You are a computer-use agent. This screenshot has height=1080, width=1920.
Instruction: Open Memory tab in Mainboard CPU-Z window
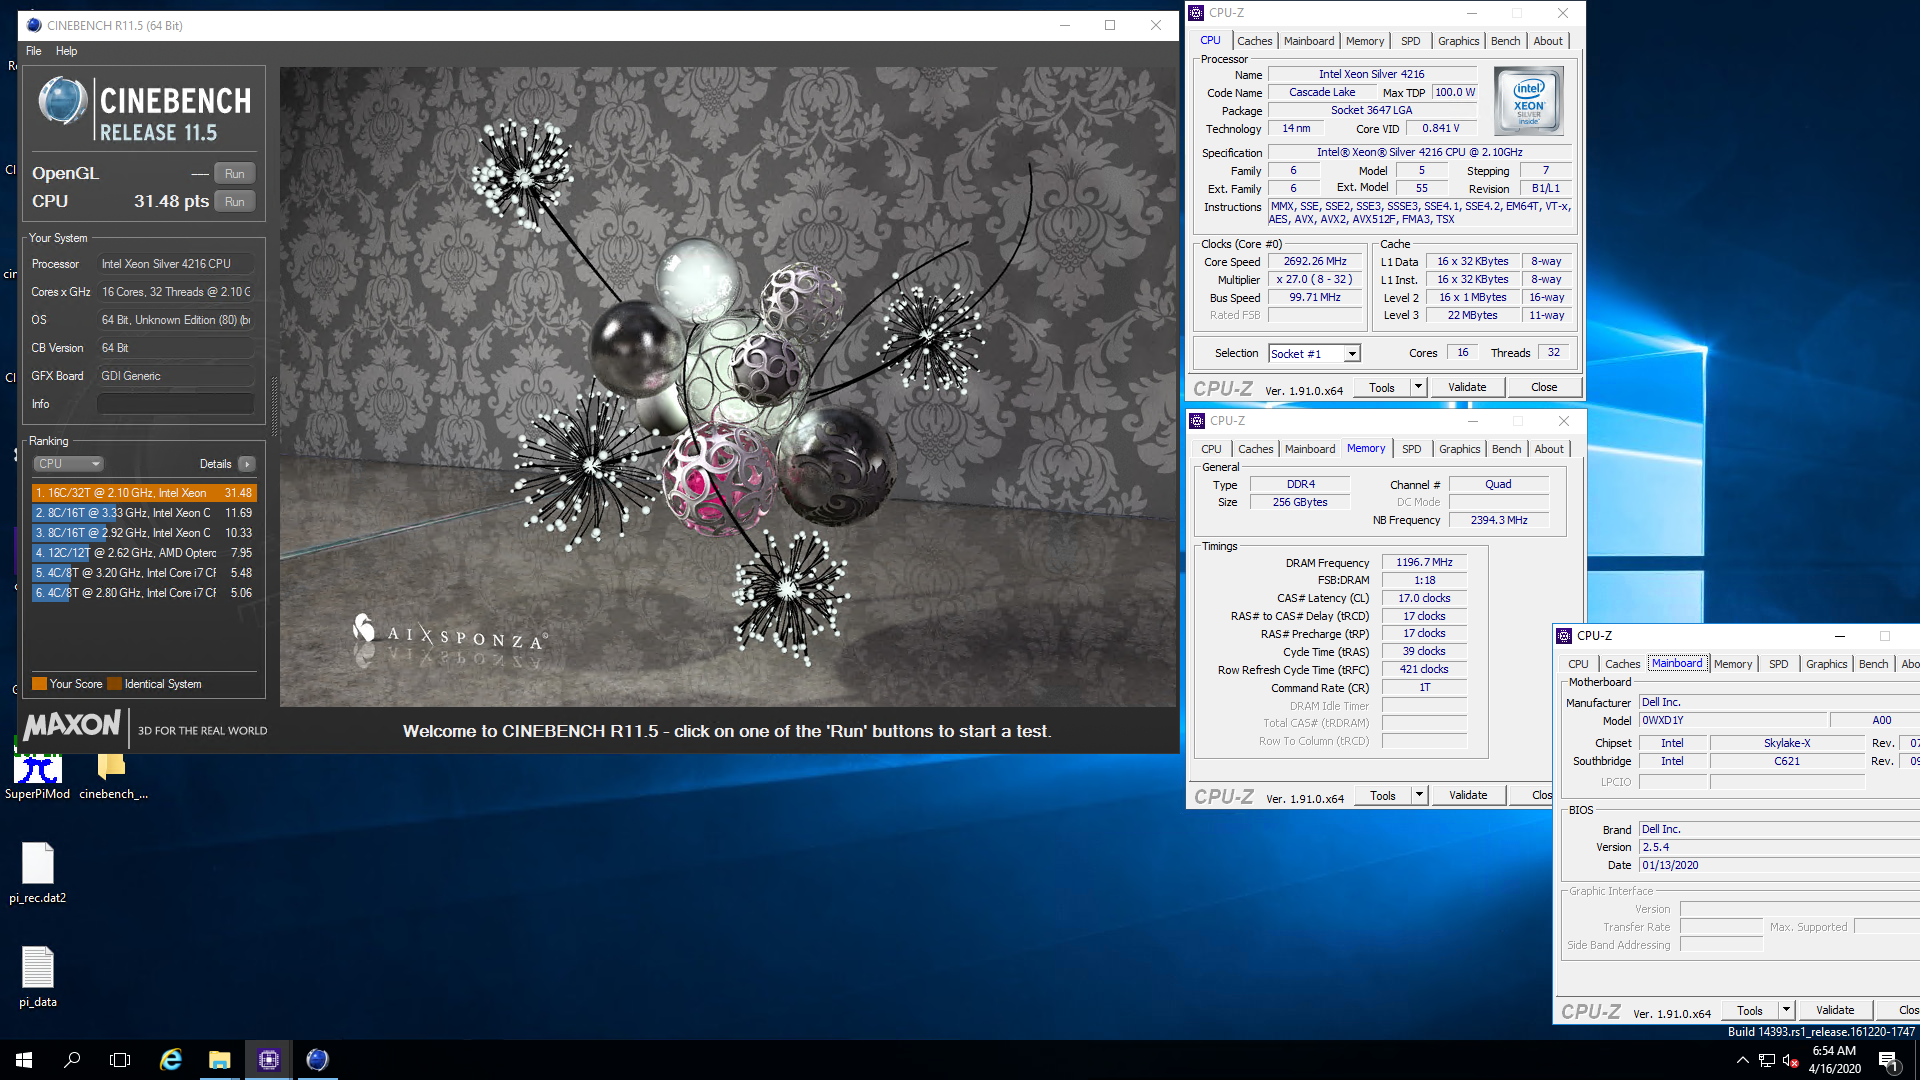(x=1732, y=664)
